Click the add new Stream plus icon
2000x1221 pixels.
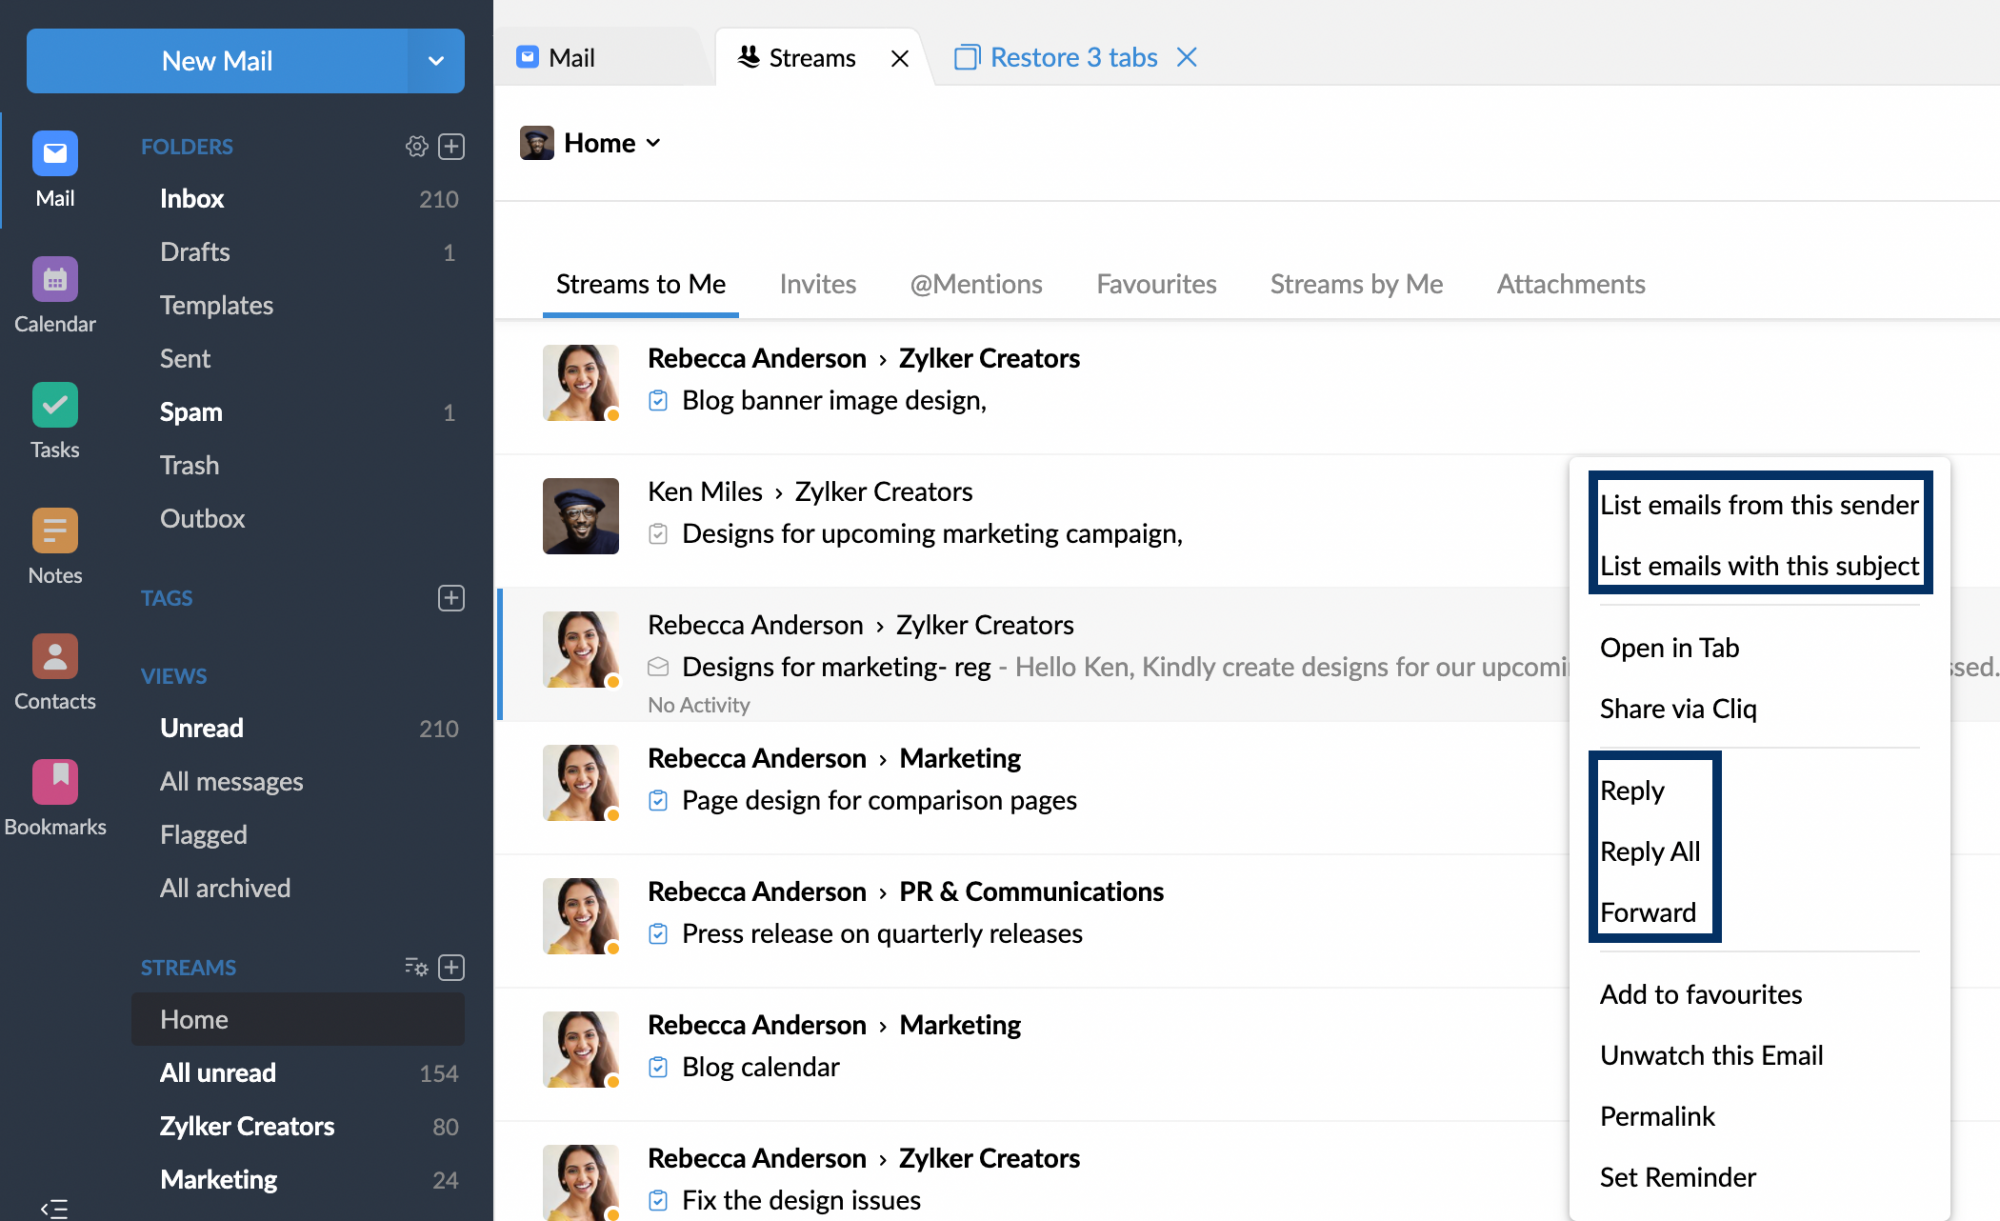click(x=451, y=967)
